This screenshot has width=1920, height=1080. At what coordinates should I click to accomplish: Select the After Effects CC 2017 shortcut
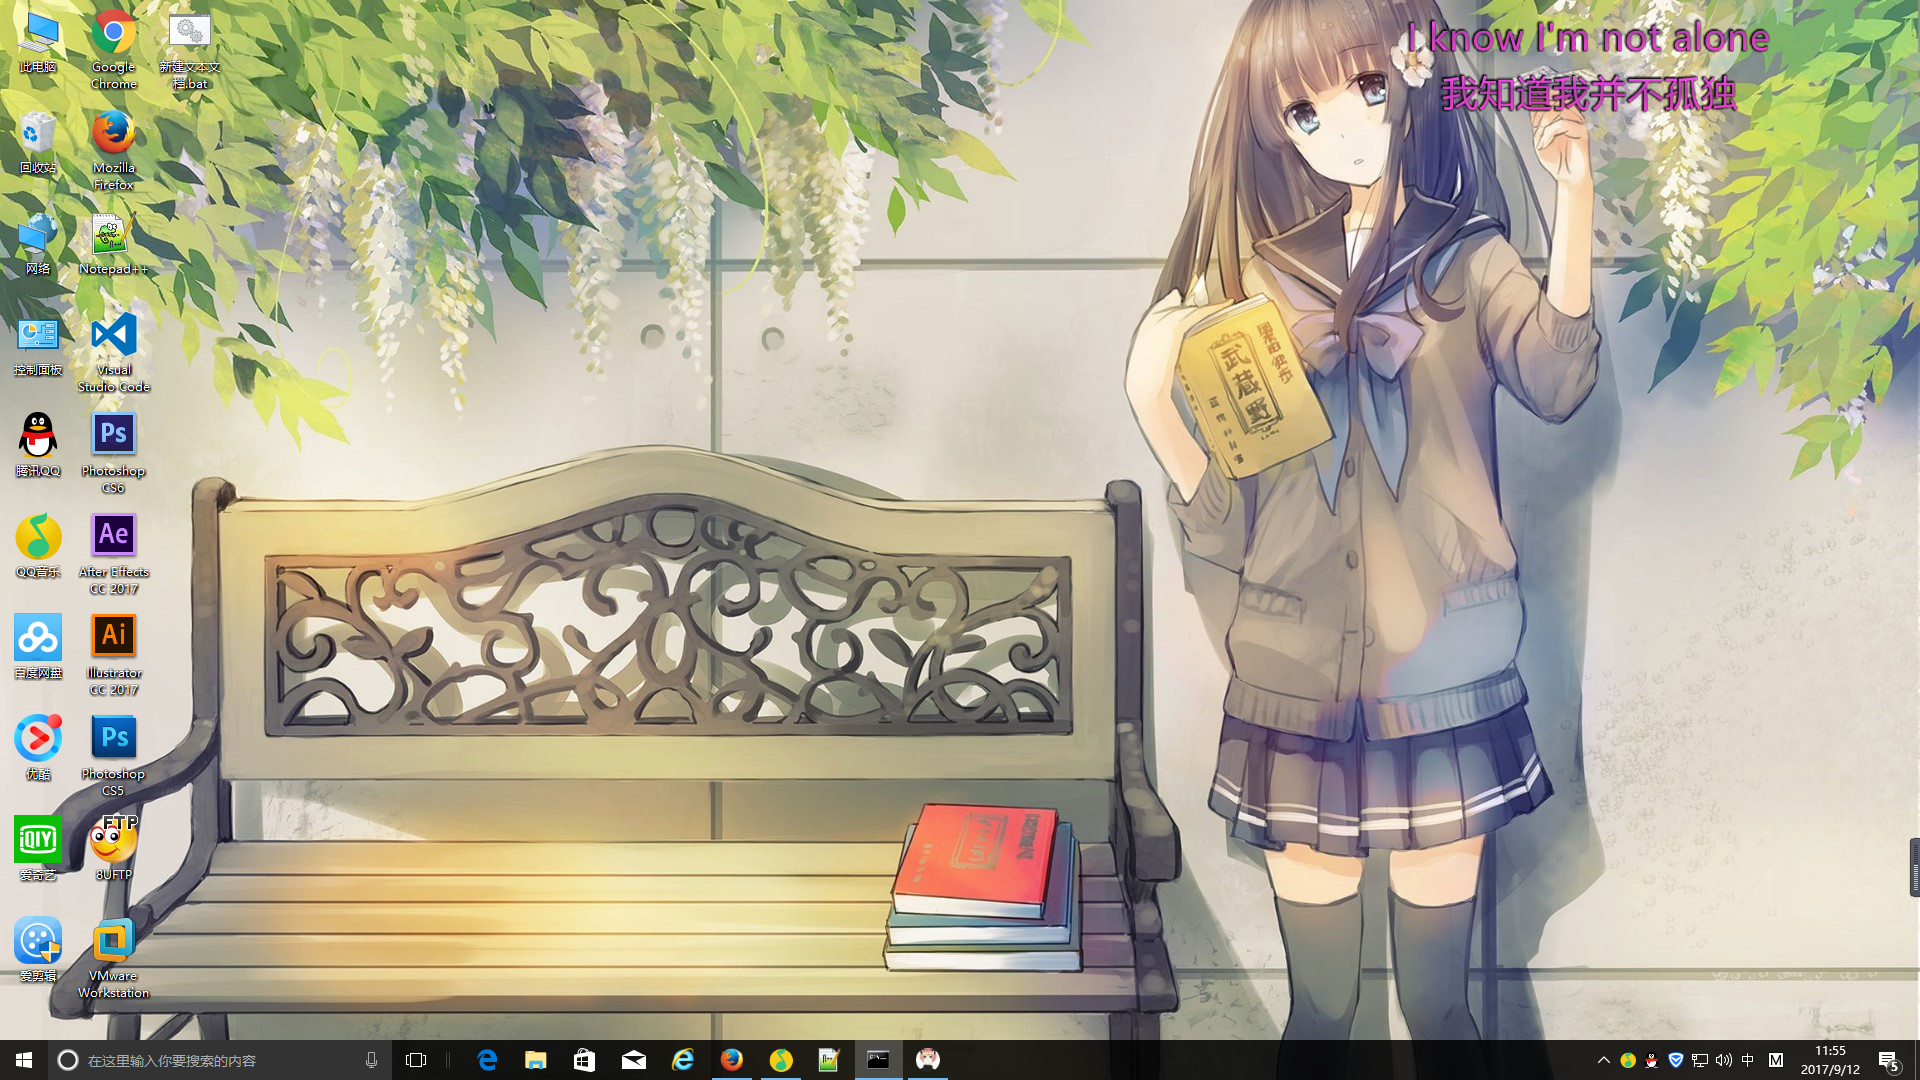pyautogui.click(x=114, y=555)
